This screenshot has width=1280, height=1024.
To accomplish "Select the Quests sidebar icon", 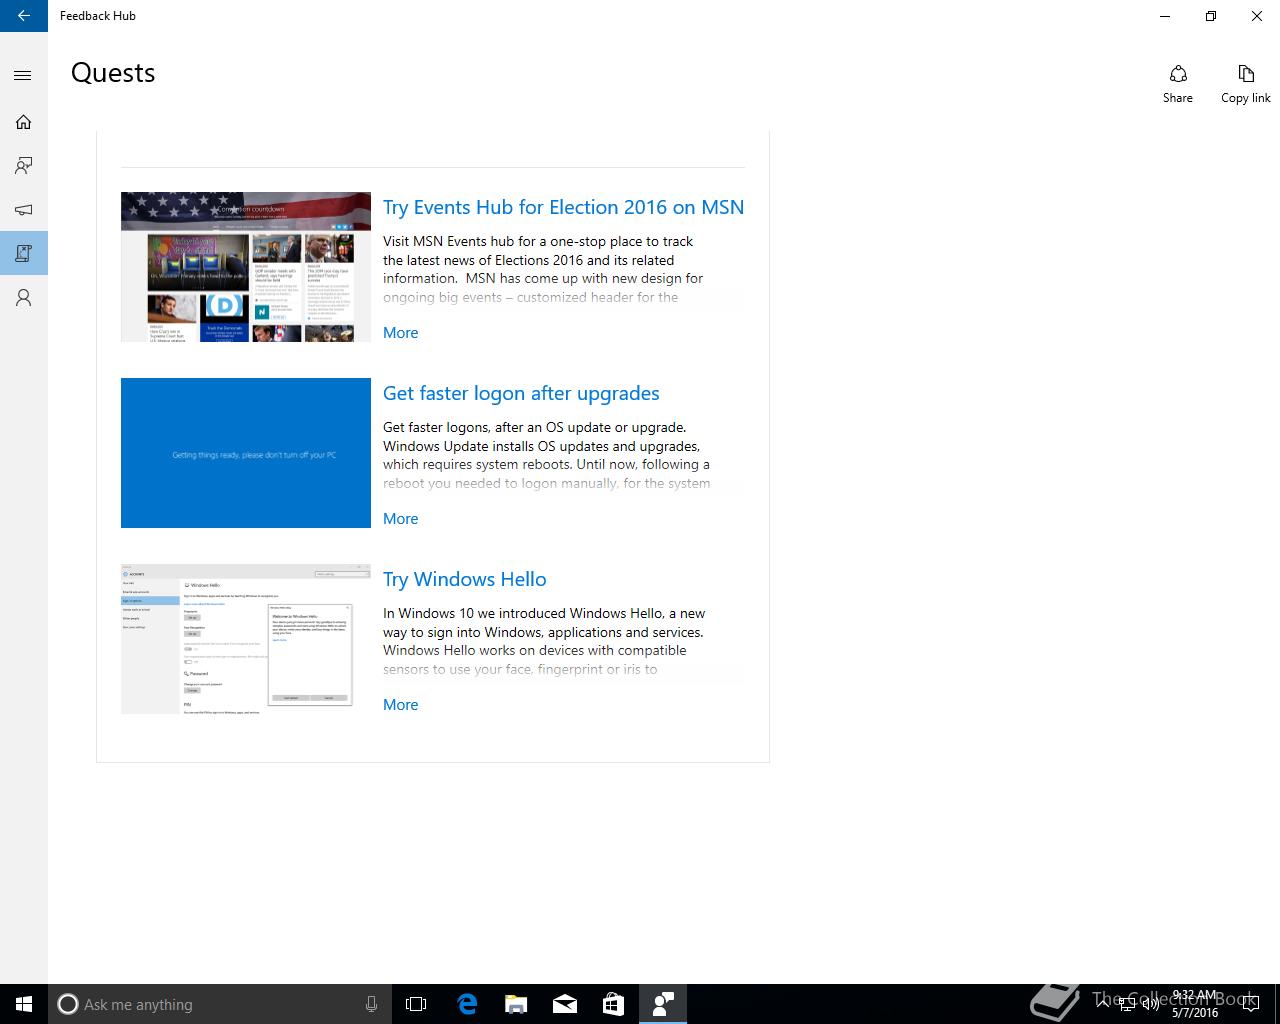I will click(23, 254).
